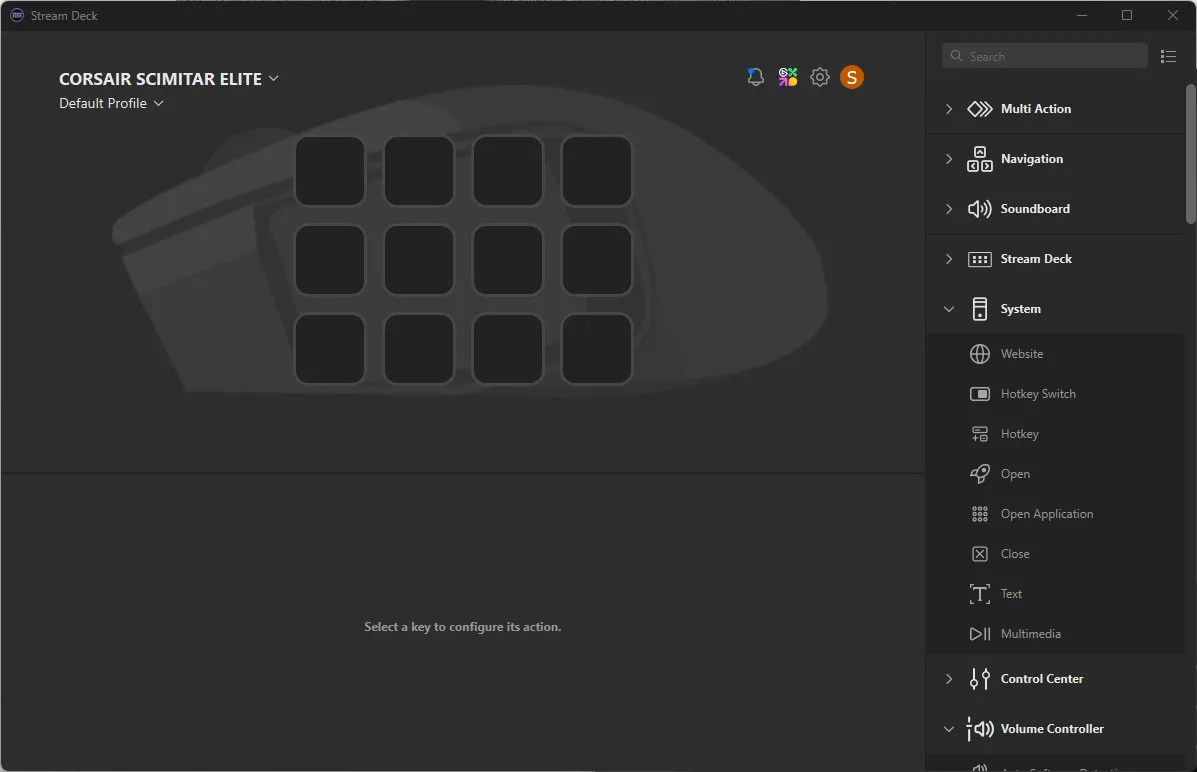Minimize the Stream Deck window

[1082, 15]
